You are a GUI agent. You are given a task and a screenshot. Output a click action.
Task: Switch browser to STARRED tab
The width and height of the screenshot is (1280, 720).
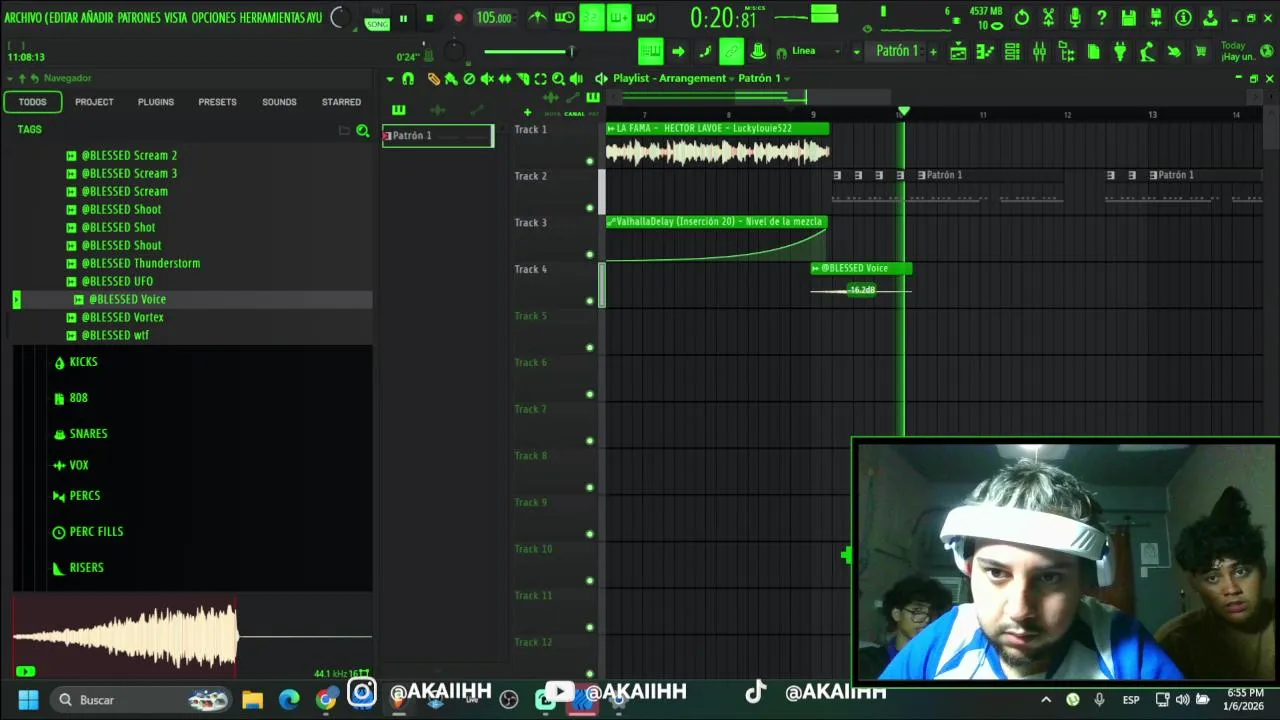coord(341,102)
